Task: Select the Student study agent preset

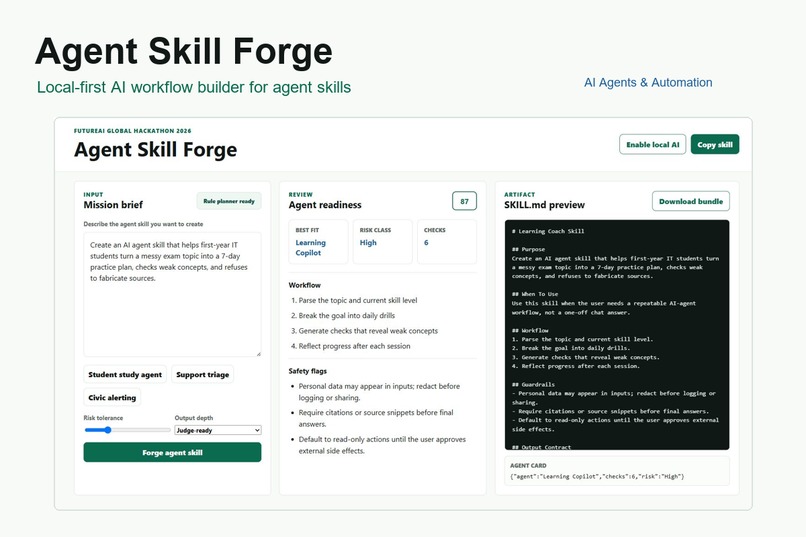Action: (125, 375)
